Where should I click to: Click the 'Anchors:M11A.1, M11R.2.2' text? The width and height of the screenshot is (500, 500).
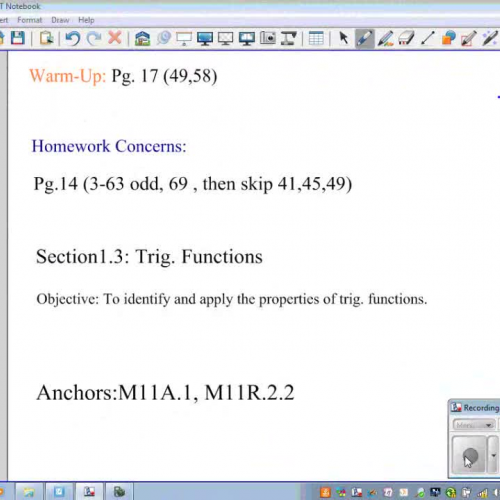pos(165,392)
